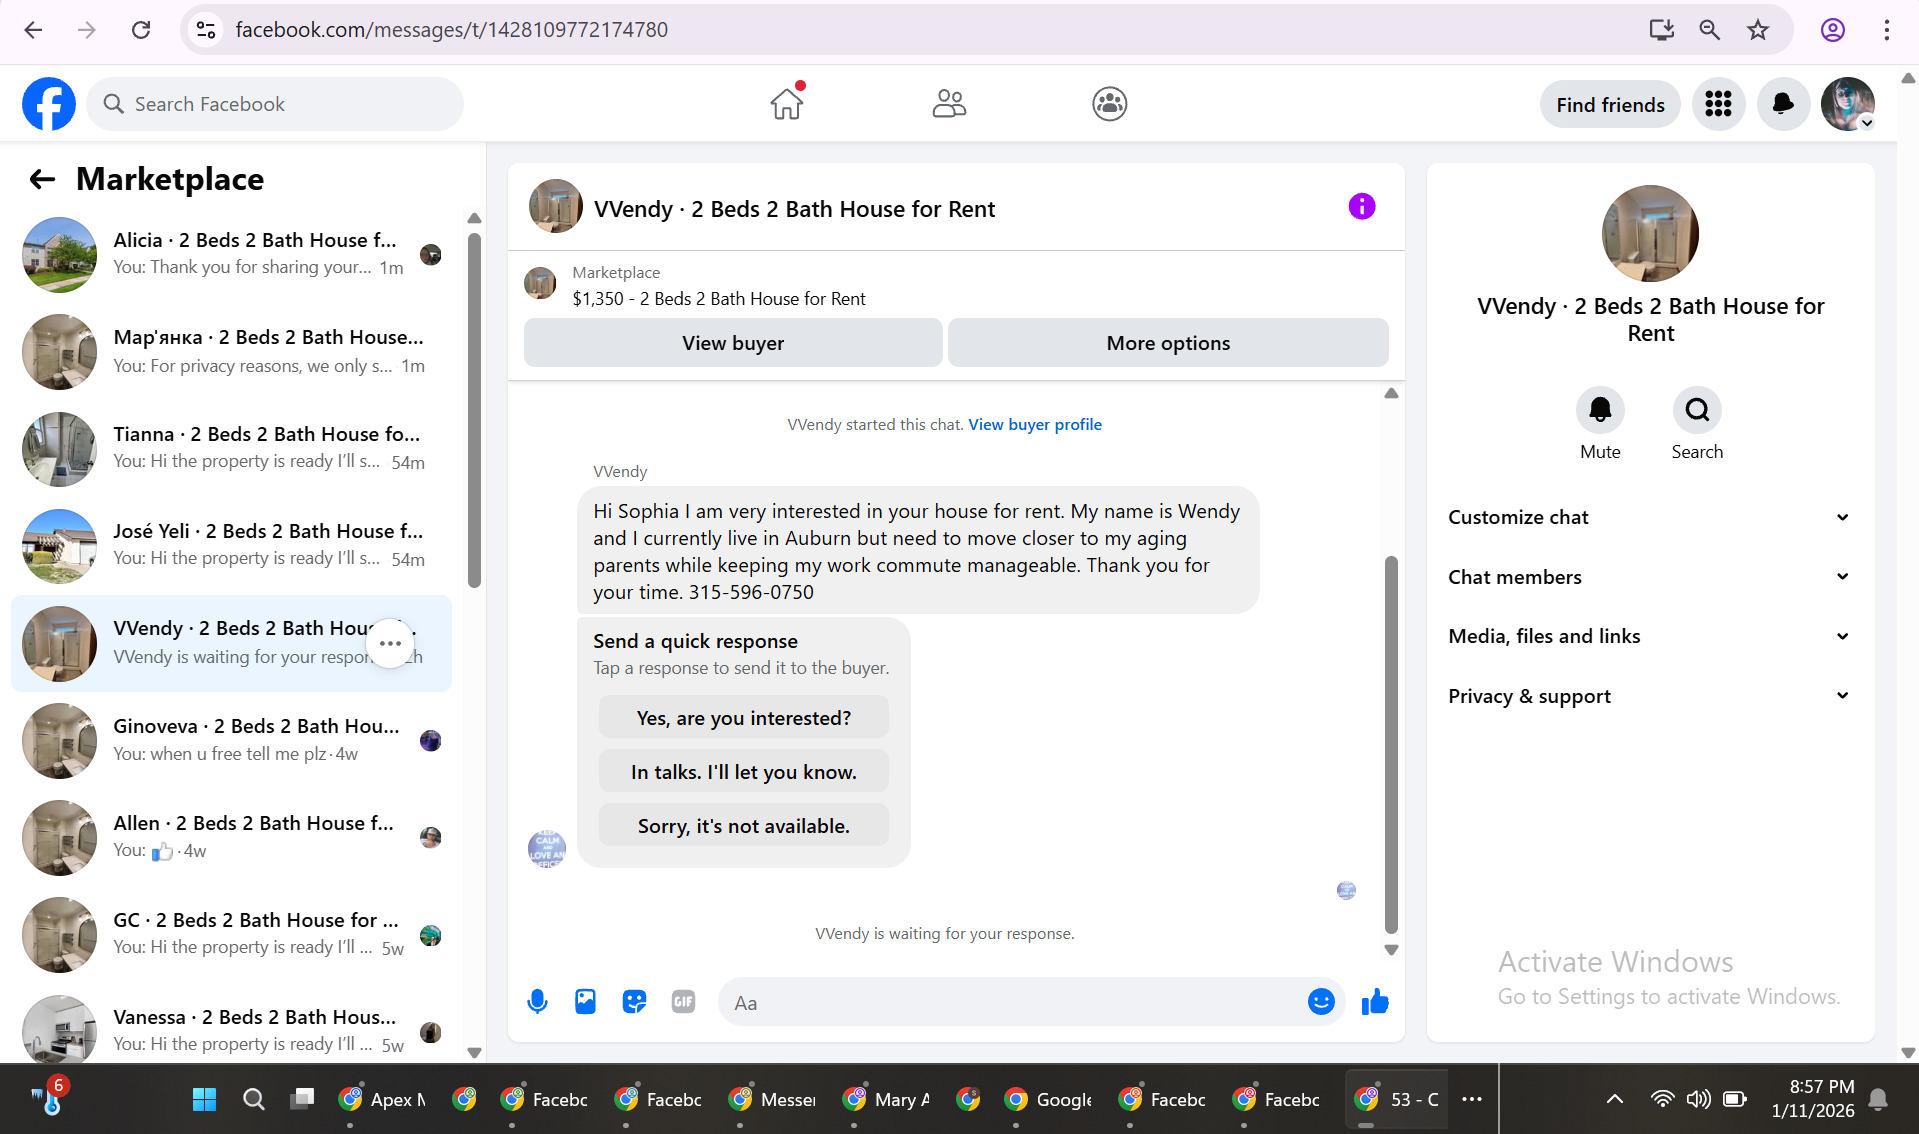Open the emoji picker in message box
1919x1134 pixels.
pos(1321,1001)
